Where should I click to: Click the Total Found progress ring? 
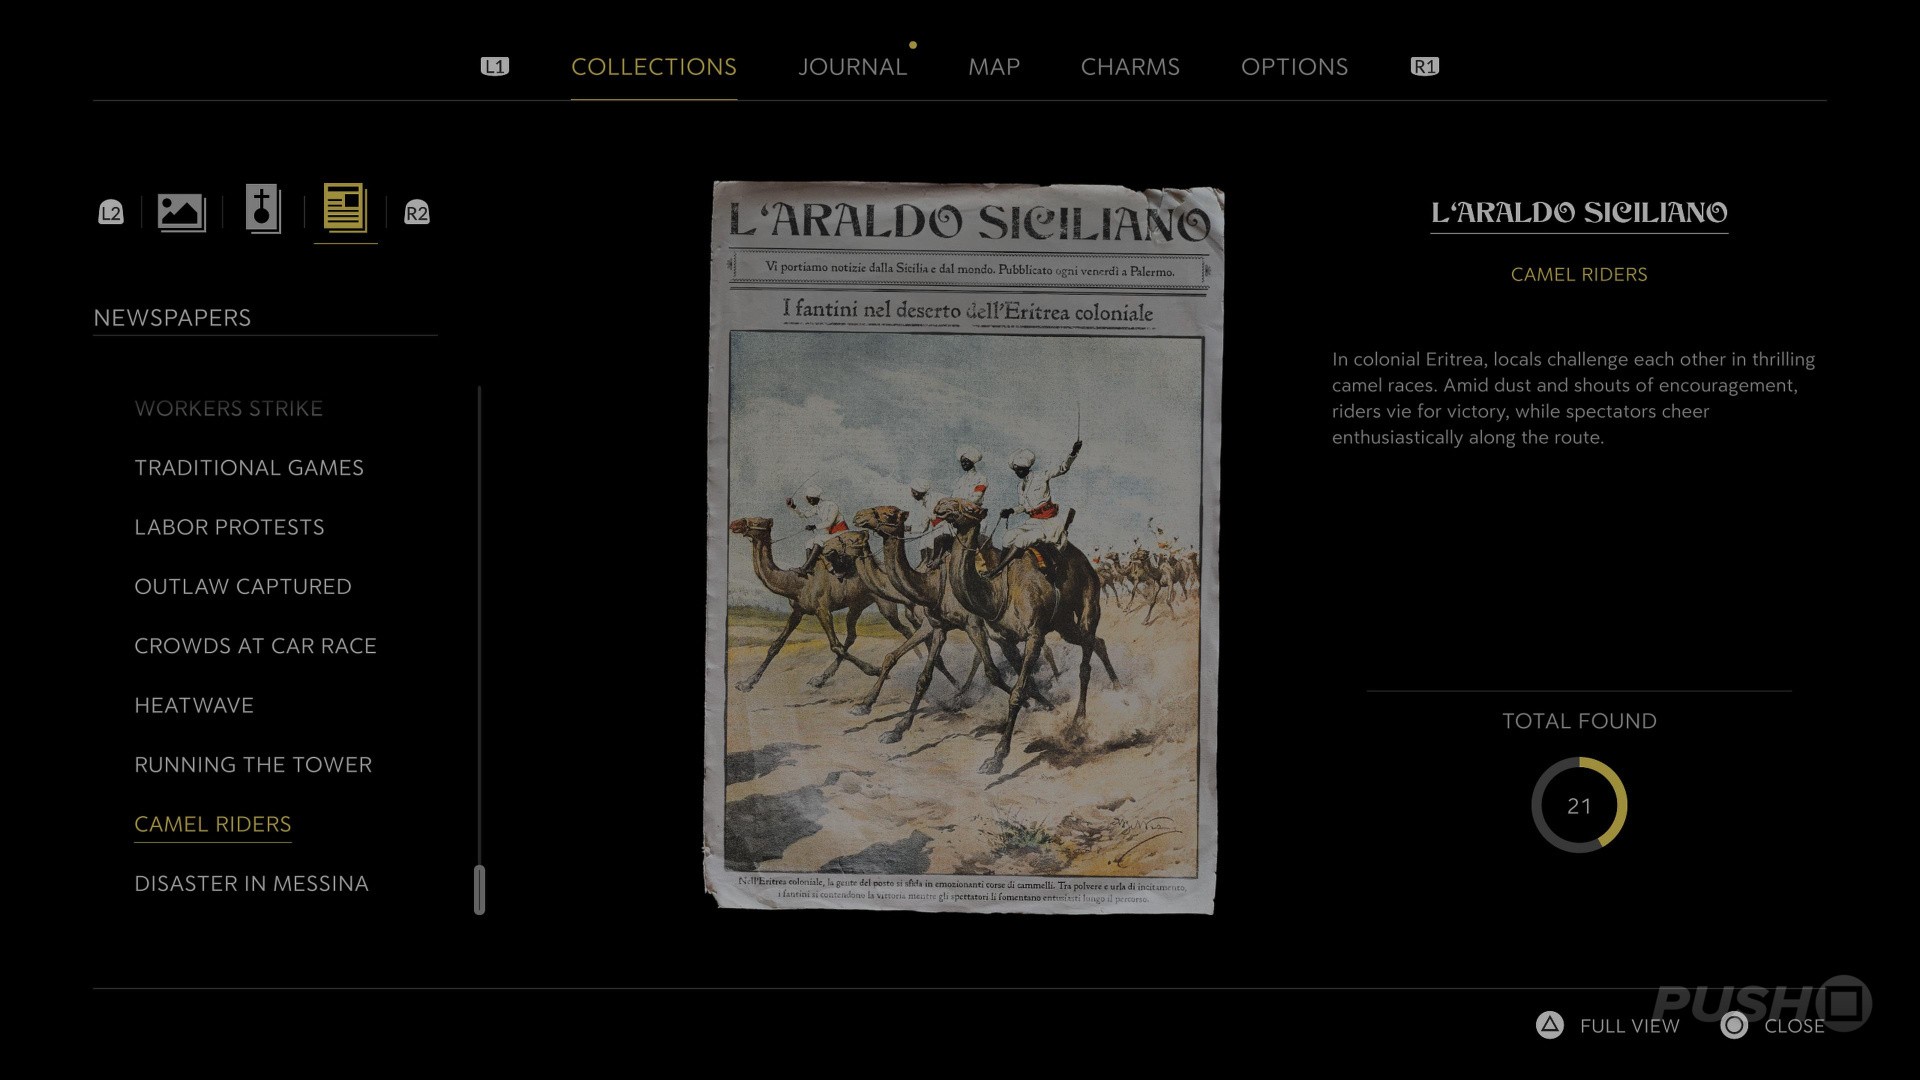tap(1579, 805)
